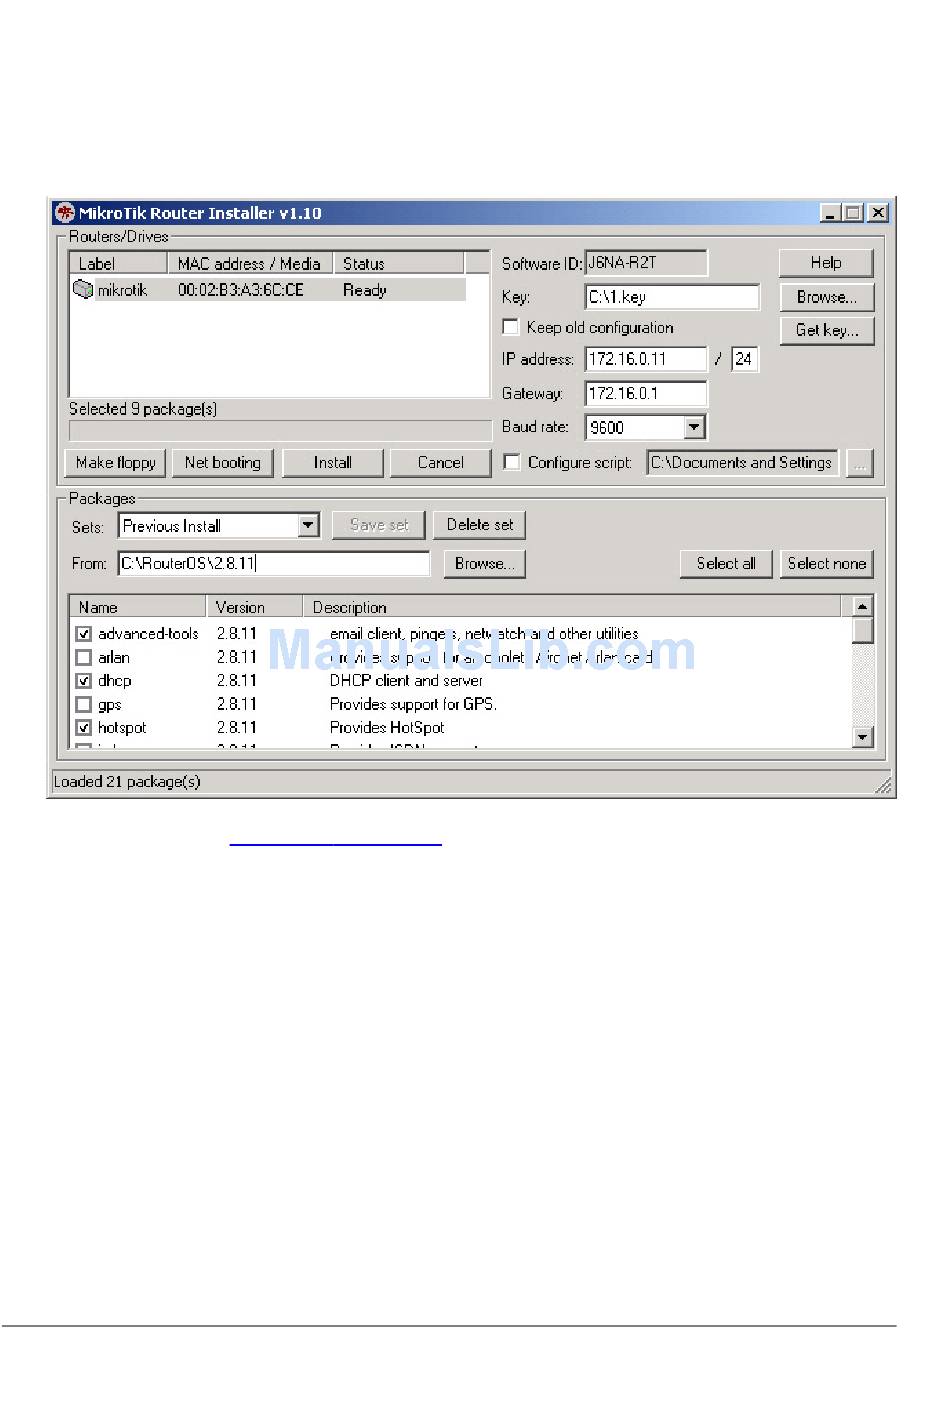The width and height of the screenshot is (950, 1409).
Task: Click MAC address 00:02:B3:A3:6C:CE
Action: pos(241,290)
